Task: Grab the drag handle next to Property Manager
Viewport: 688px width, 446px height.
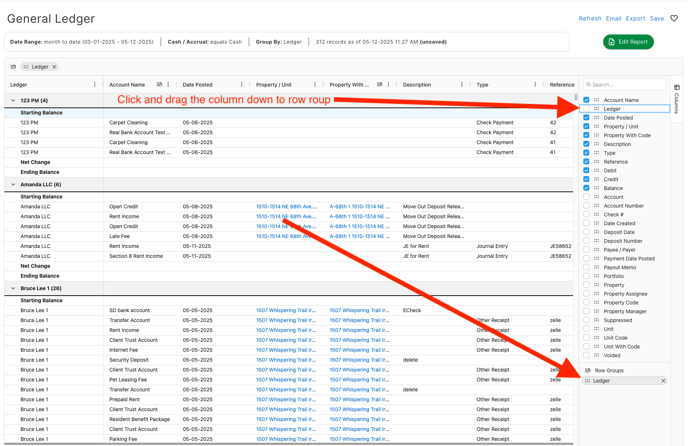Action: click(x=596, y=311)
